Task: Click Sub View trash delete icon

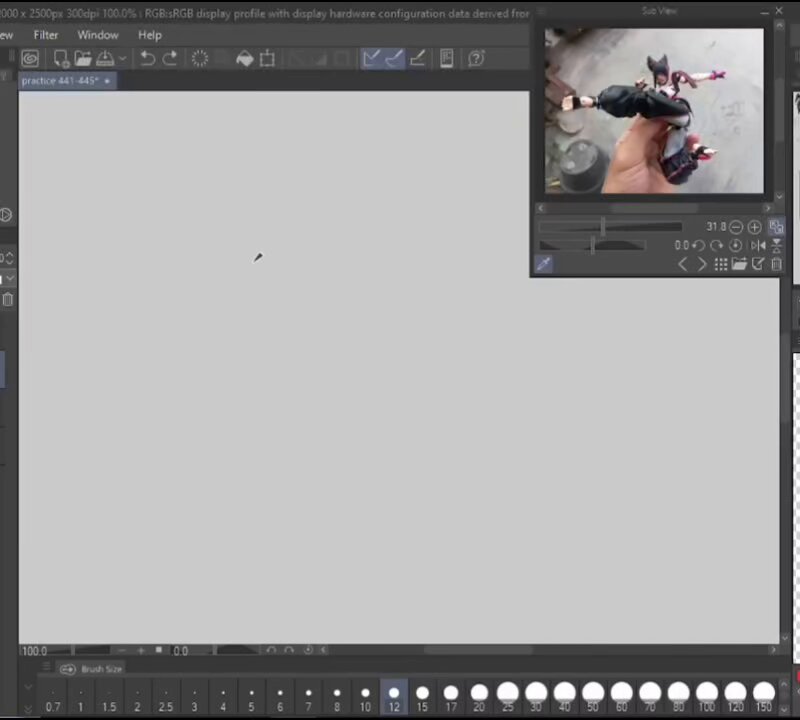Action: point(777,264)
